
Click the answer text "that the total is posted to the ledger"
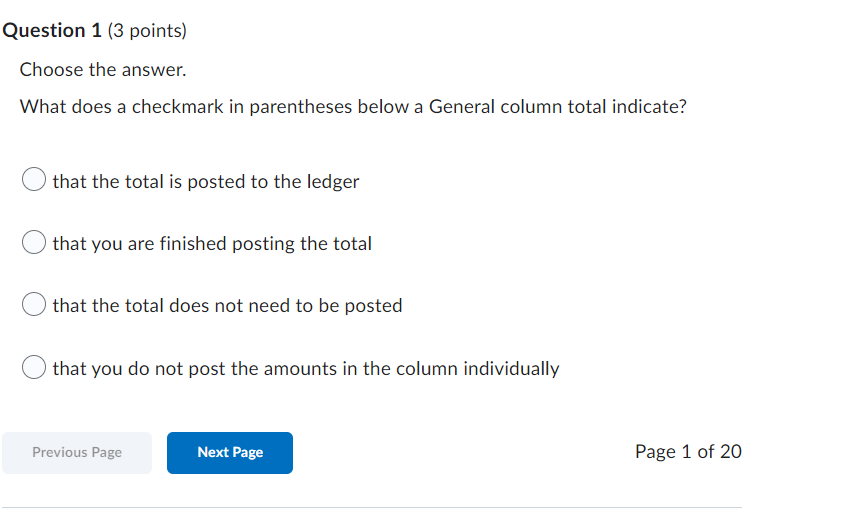(x=206, y=182)
